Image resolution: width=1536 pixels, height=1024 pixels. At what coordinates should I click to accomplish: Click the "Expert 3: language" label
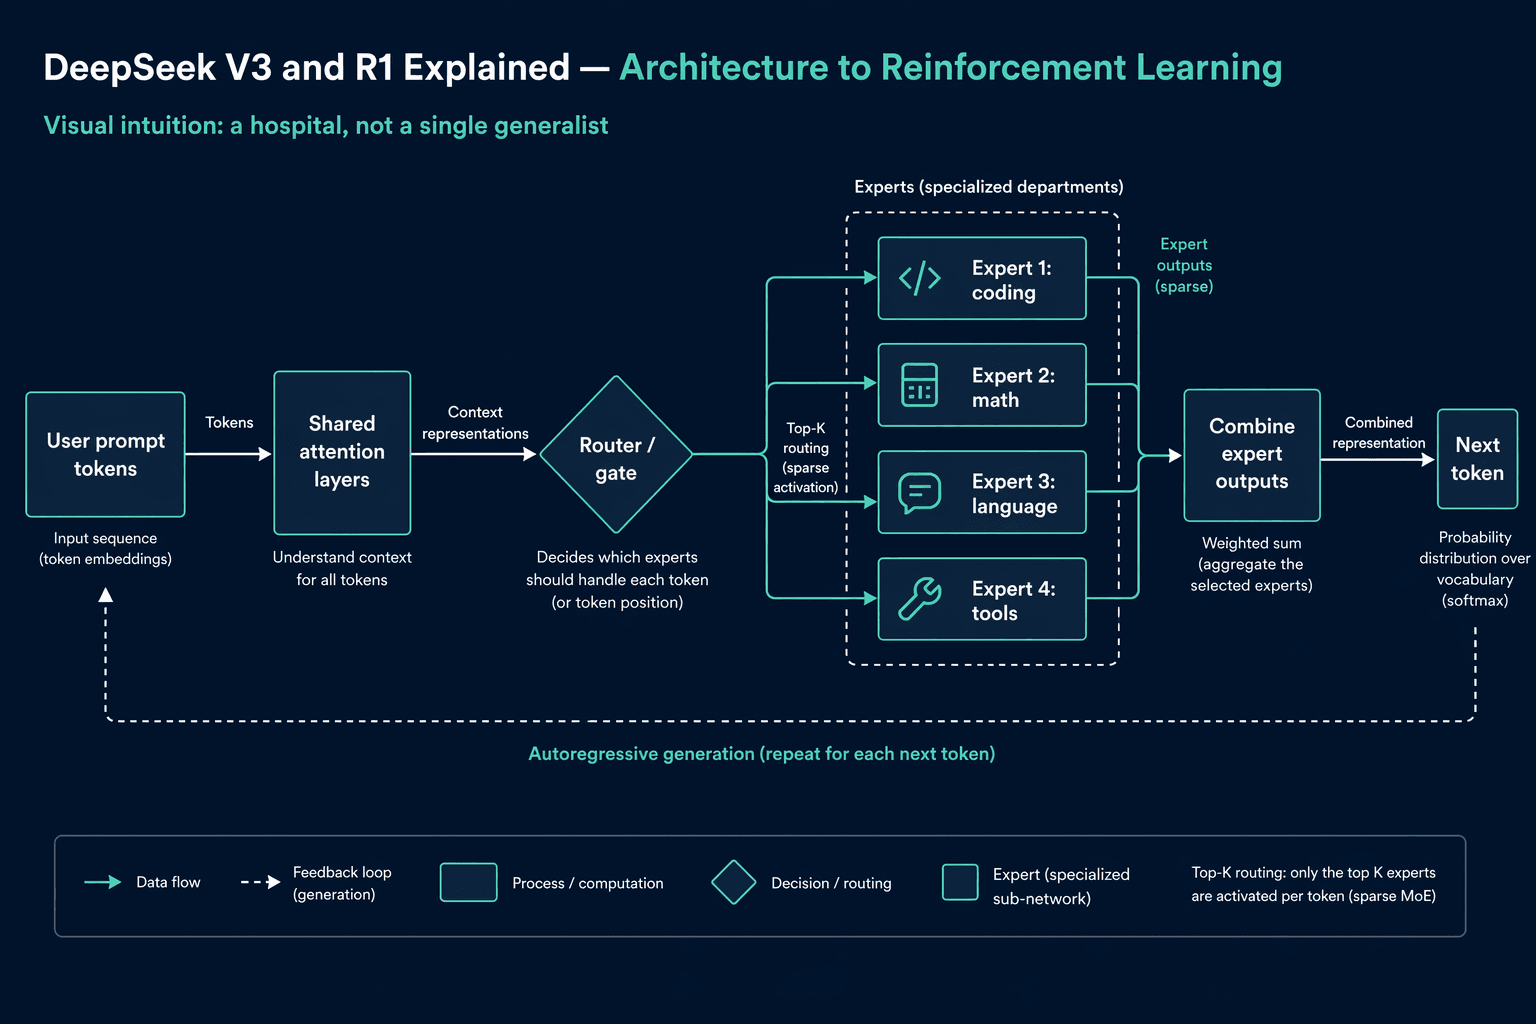pos(1014,494)
